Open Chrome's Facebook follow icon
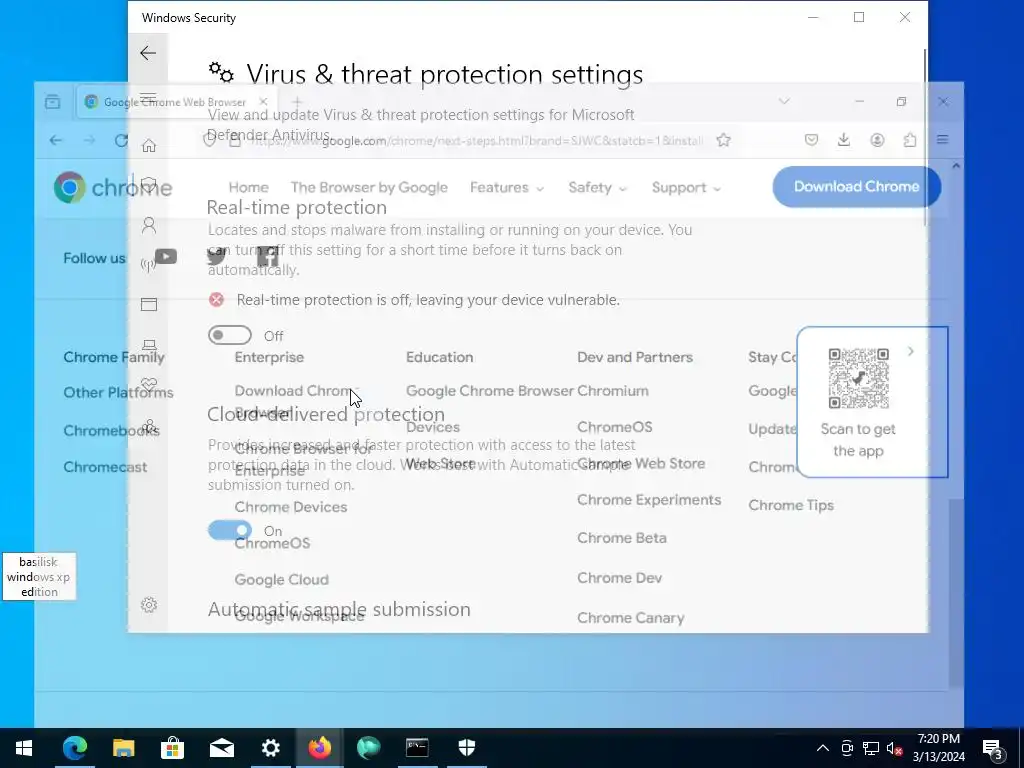This screenshot has height=768, width=1024. (x=267, y=257)
